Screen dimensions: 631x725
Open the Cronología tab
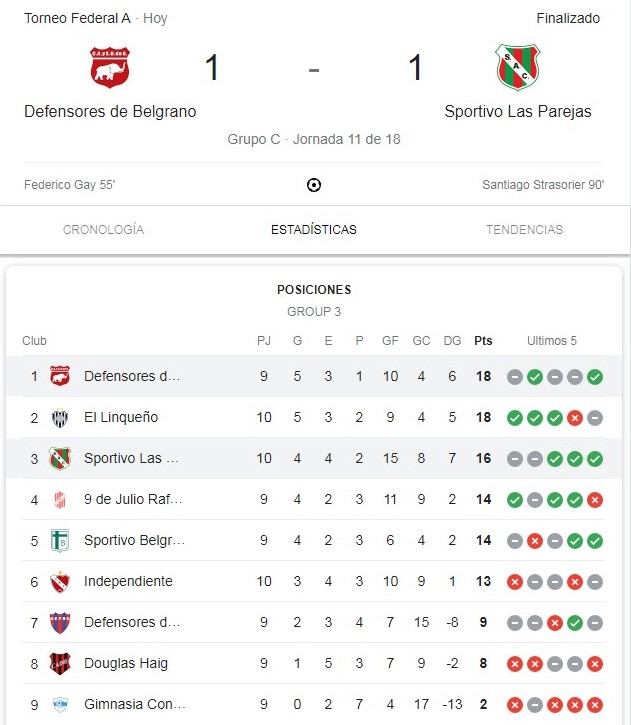point(103,230)
